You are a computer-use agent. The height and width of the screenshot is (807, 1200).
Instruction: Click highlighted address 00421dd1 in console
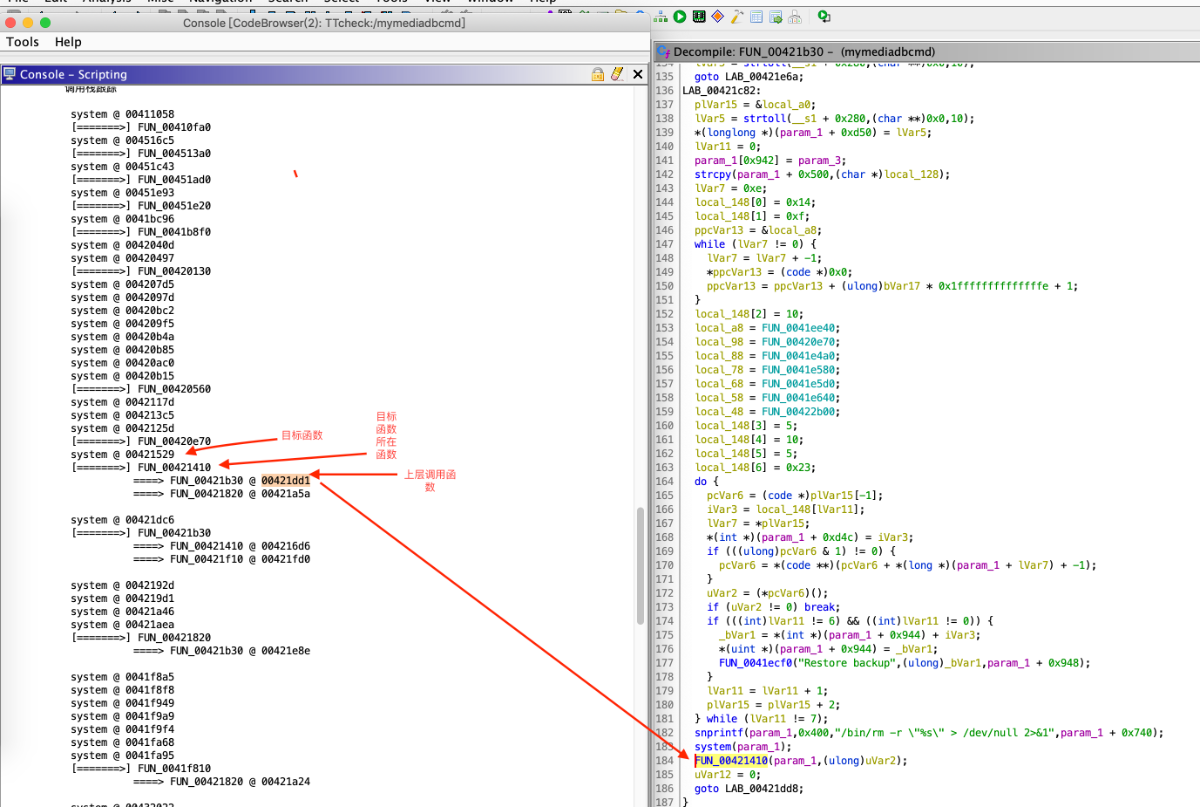pyautogui.click(x=285, y=480)
